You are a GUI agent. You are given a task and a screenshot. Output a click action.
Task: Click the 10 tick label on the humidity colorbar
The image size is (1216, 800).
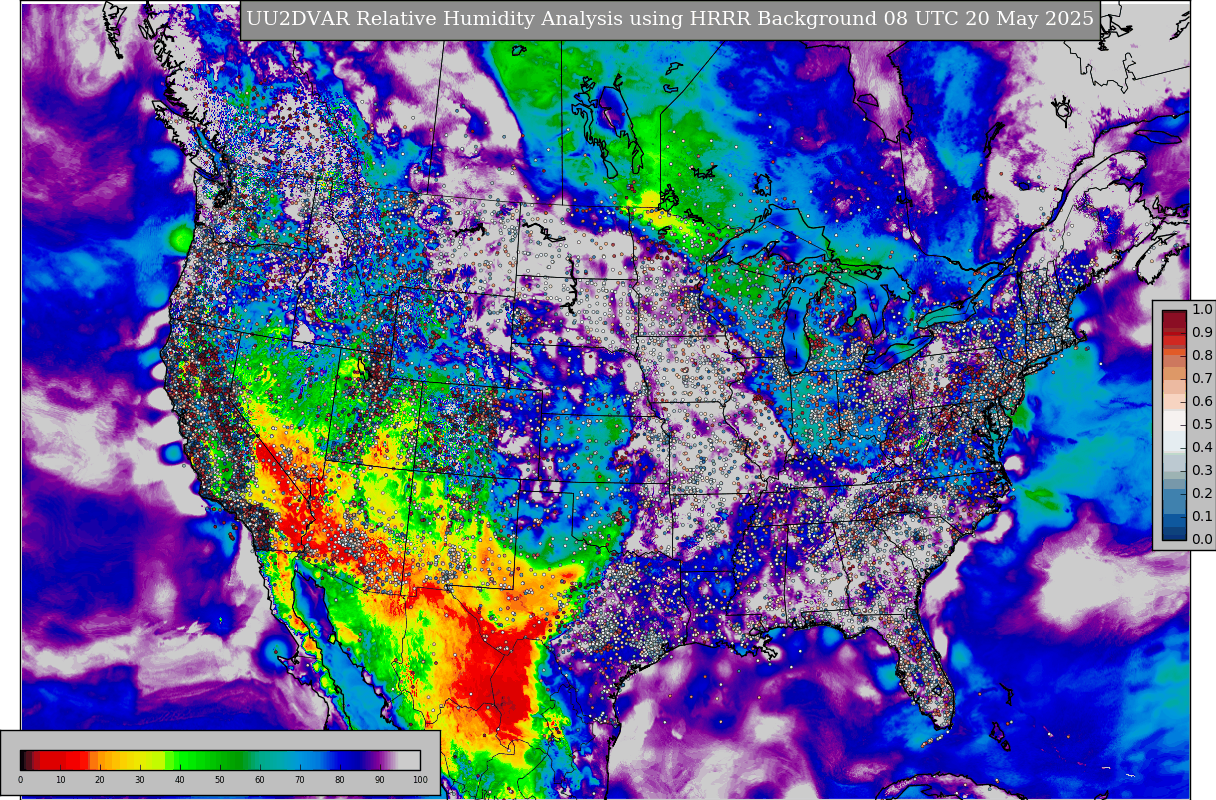coord(60,780)
